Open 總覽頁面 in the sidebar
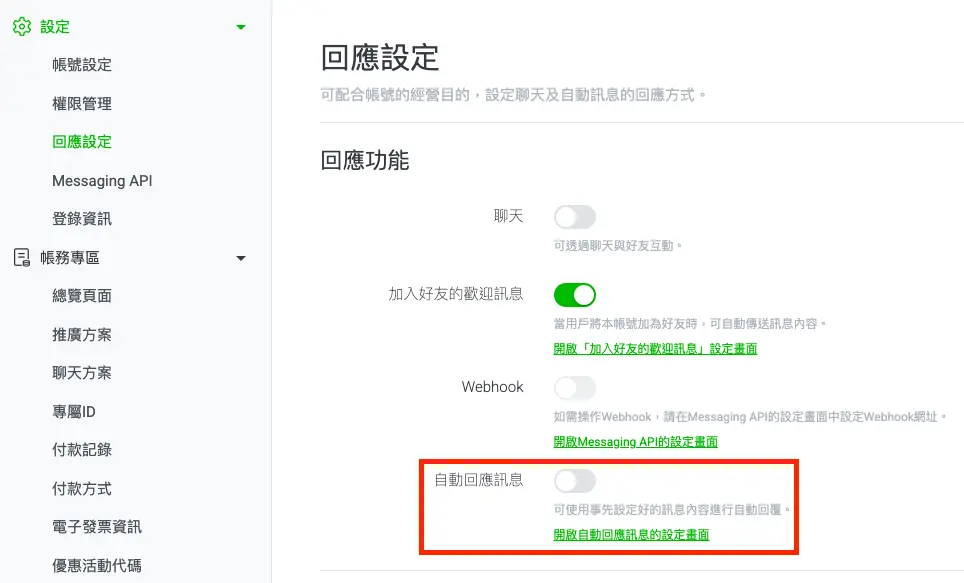Screen dimensions: 964x583 click(82, 296)
